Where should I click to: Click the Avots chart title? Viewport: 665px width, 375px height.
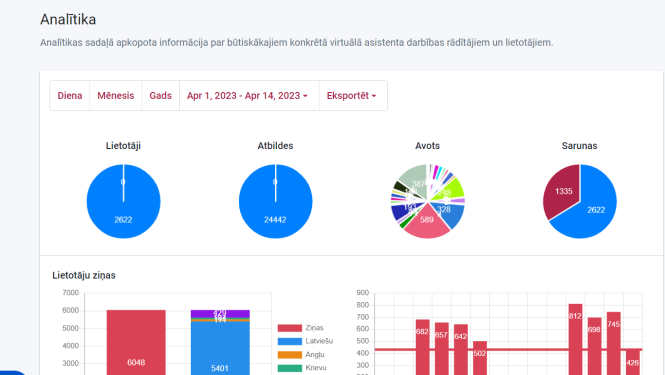click(x=427, y=146)
